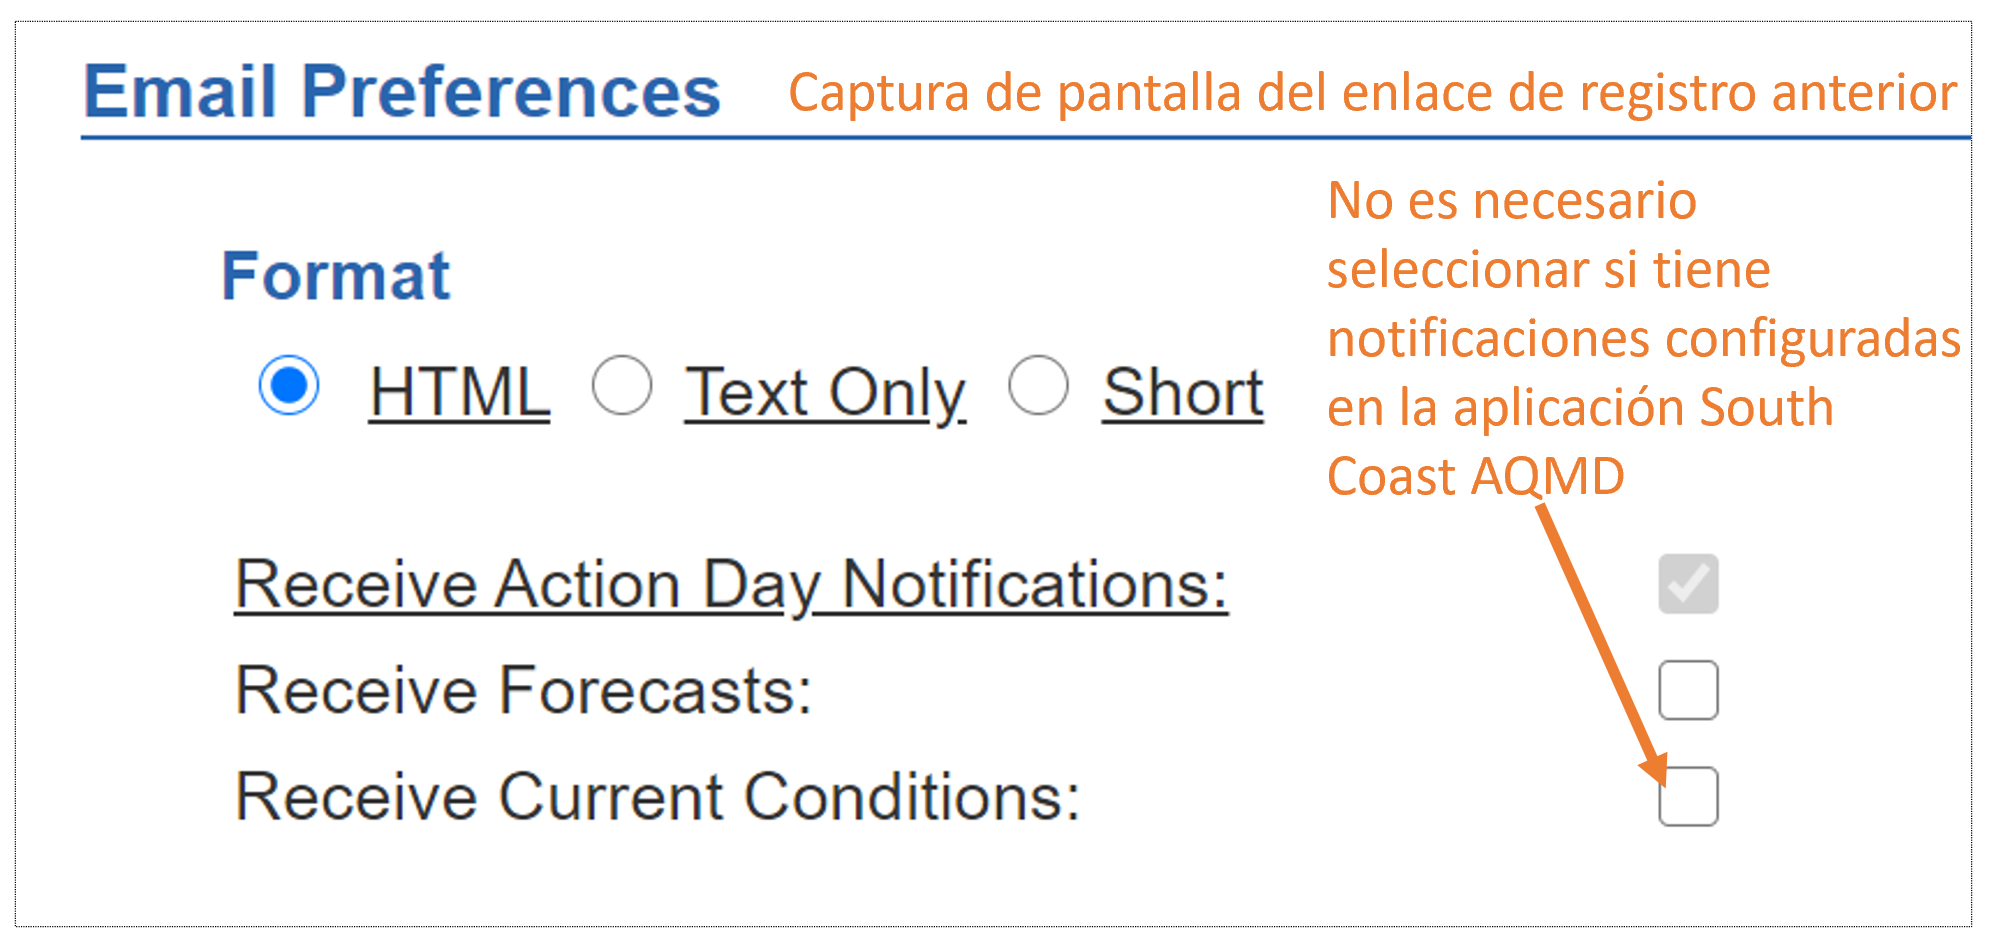
Task: Enable the Receive Forecasts checkbox
Action: click(x=1688, y=690)
